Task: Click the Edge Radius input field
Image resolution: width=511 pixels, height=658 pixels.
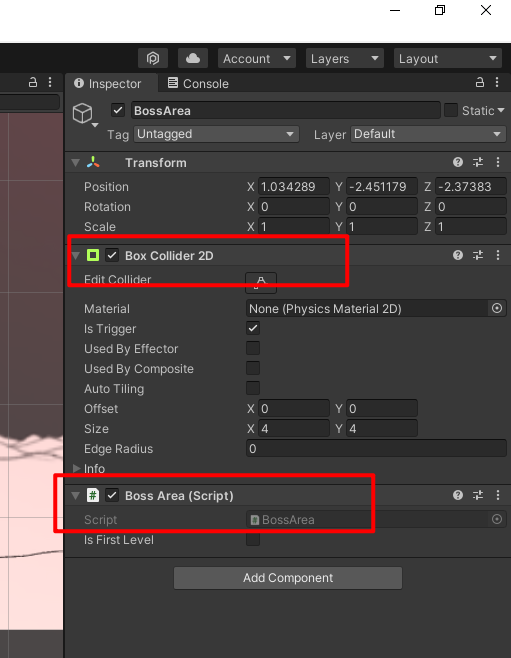Action: (x=376, y=449)
